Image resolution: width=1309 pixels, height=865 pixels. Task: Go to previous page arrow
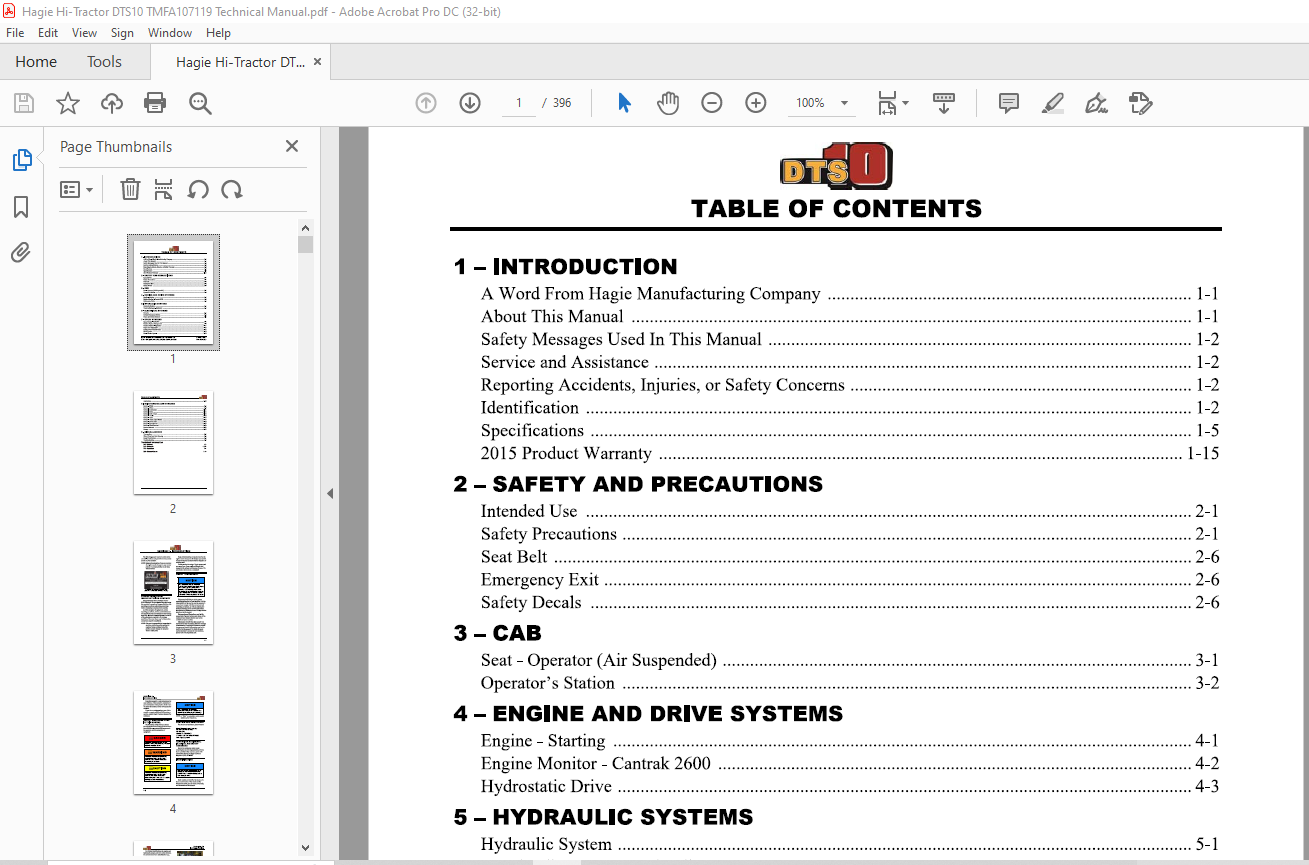coord(426,103)
